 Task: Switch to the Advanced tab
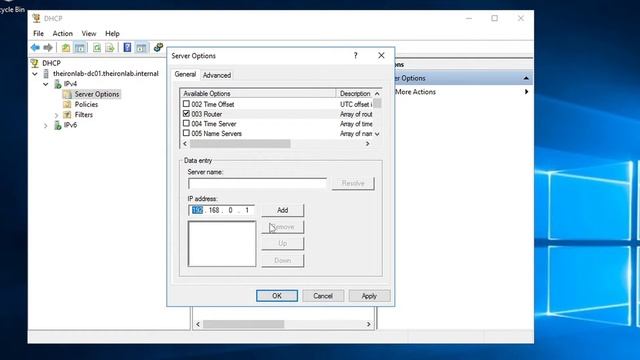[217, 75]
